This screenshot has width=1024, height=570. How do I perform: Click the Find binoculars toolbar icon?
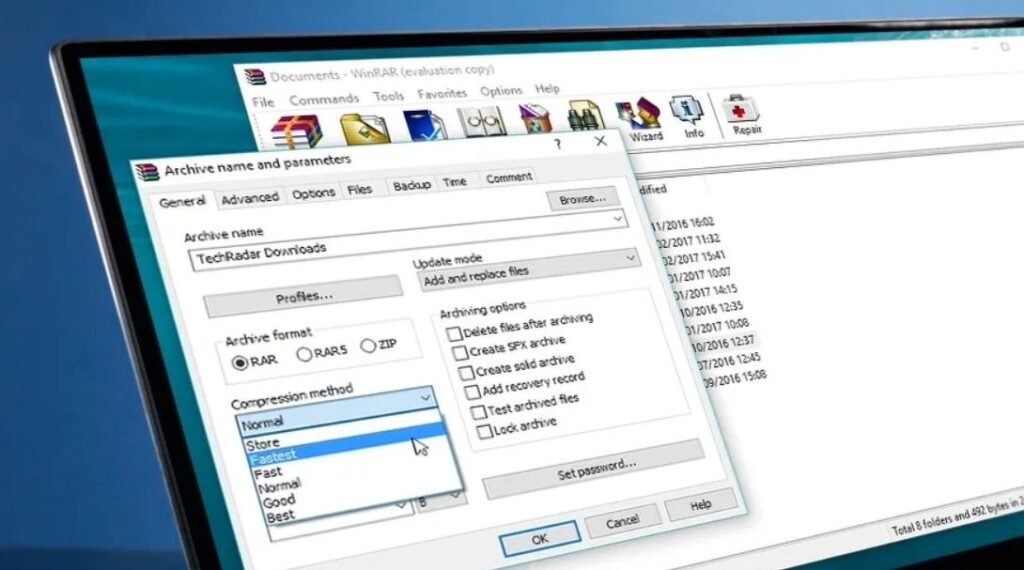coord(584,116)
